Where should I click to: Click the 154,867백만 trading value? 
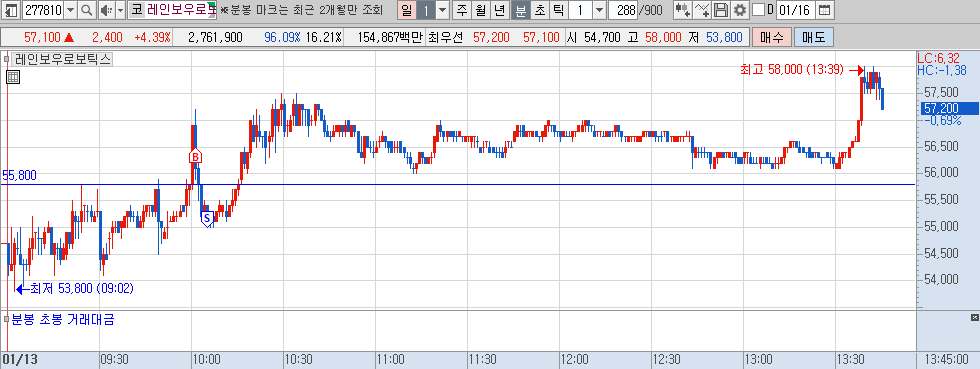pyautogui.click(x=390, y=38)
